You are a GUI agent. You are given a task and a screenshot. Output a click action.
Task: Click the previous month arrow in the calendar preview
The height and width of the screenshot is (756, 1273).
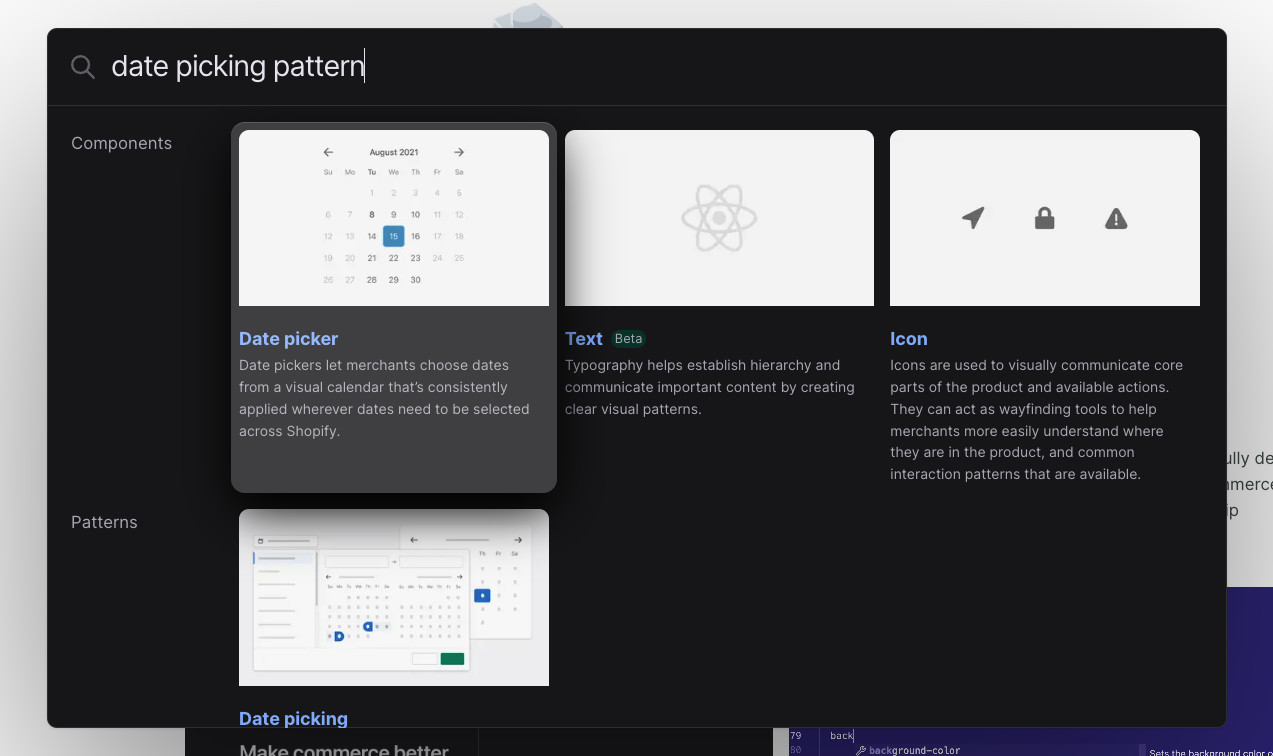coord(327,152)
